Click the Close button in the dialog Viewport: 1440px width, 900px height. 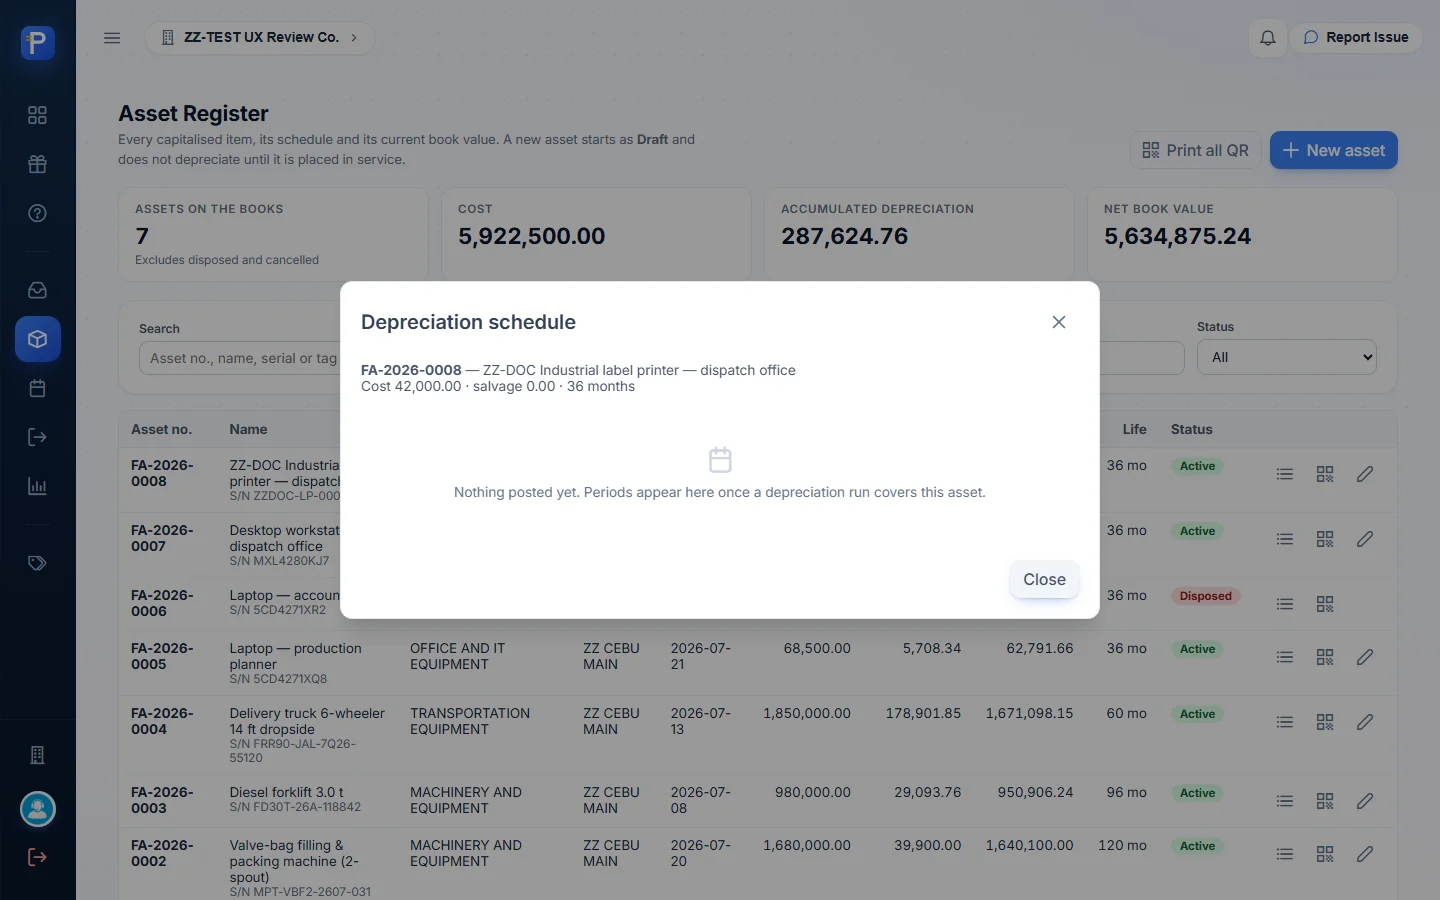[1044, 580]
